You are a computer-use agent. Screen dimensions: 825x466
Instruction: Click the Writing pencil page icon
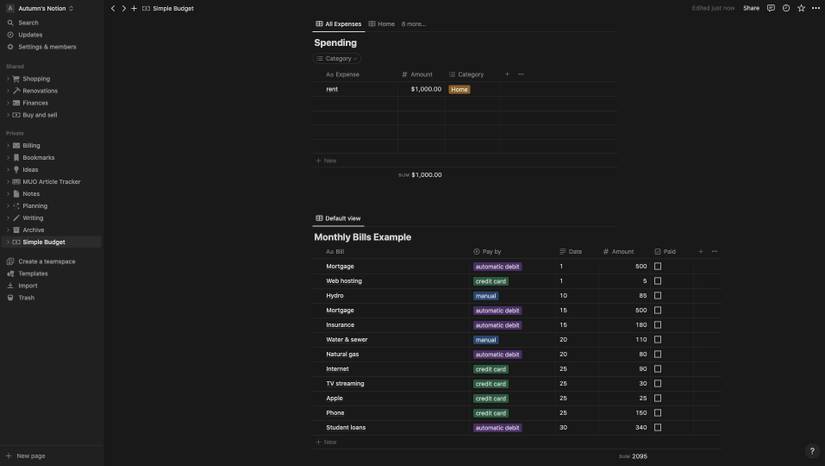(x=16, y=218)
